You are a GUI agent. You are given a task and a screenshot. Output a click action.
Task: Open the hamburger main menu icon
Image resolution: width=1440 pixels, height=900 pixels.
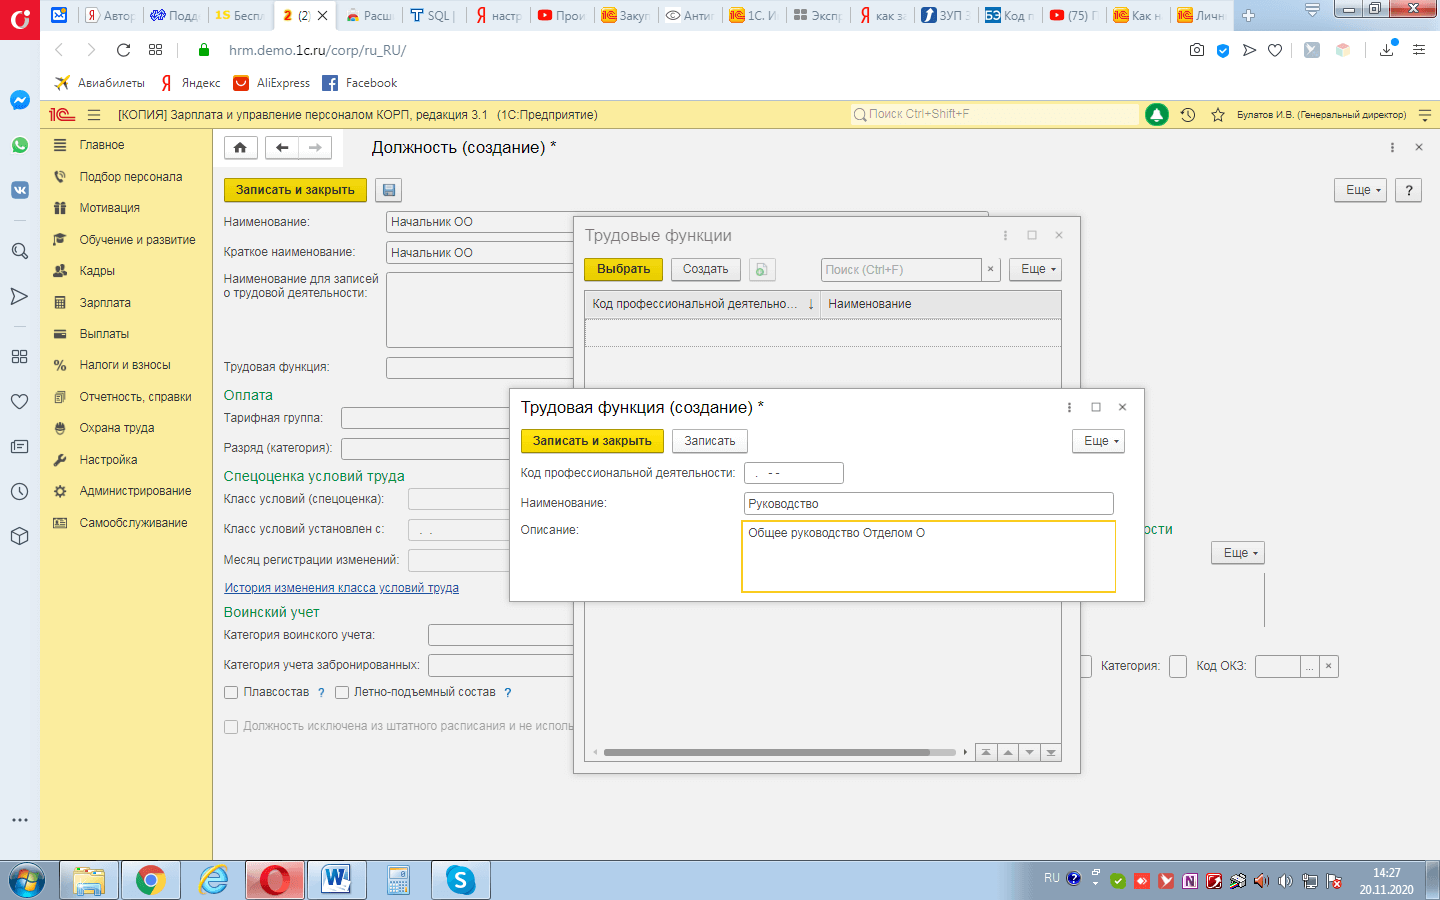coord(94,115)
